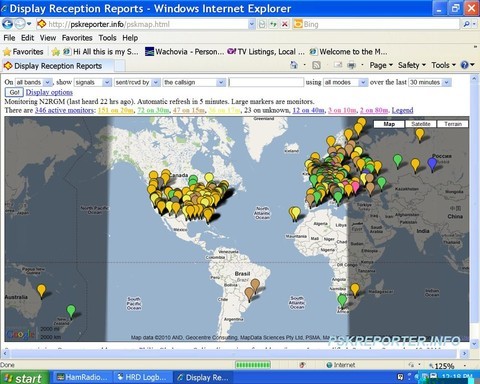Open the 'signals' dropdown

[x=93, y=82]
